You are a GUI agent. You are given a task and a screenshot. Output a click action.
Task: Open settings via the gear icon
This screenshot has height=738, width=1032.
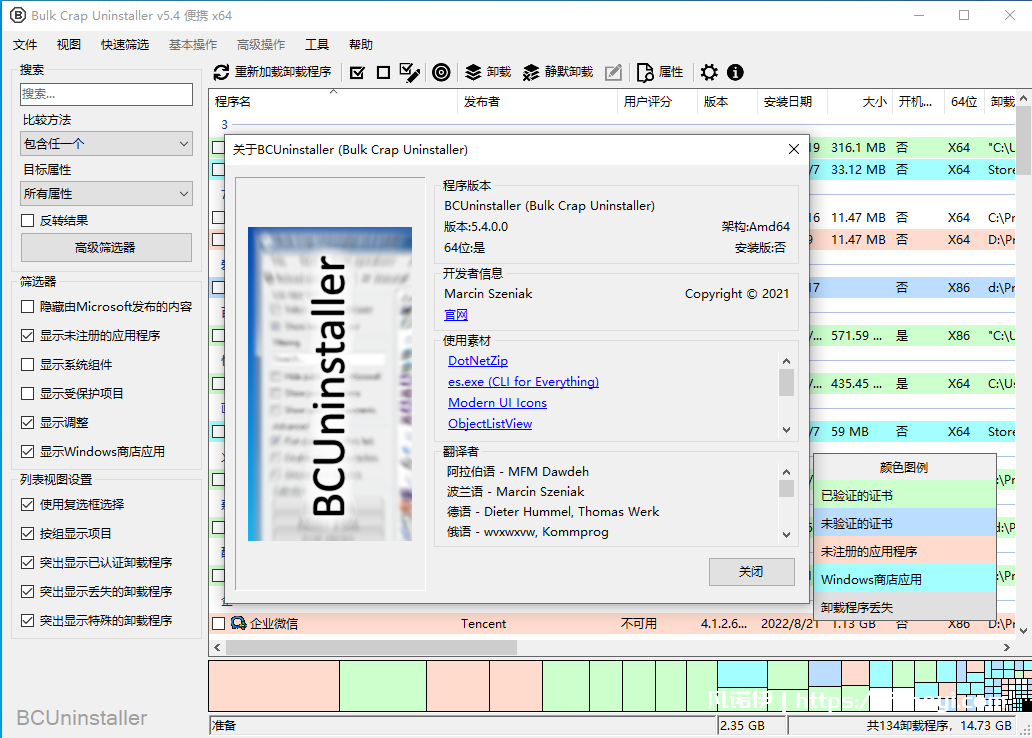[709, 72]
